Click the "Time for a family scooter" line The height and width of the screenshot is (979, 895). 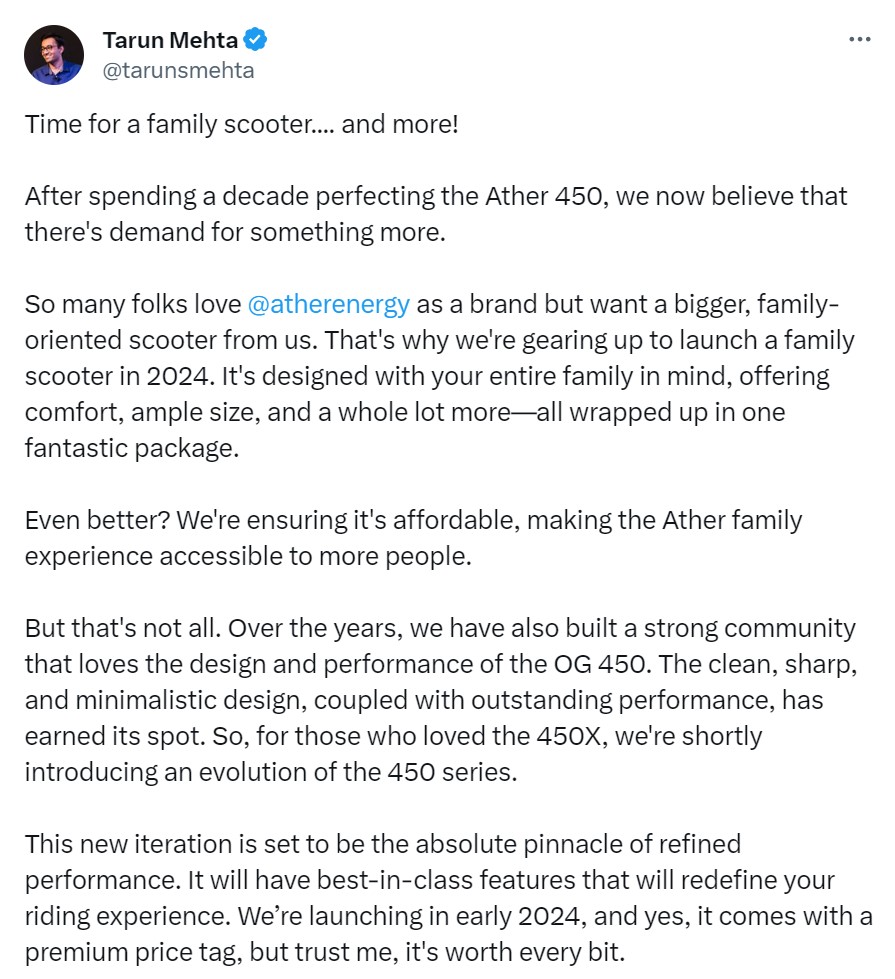tap(242, 124)
